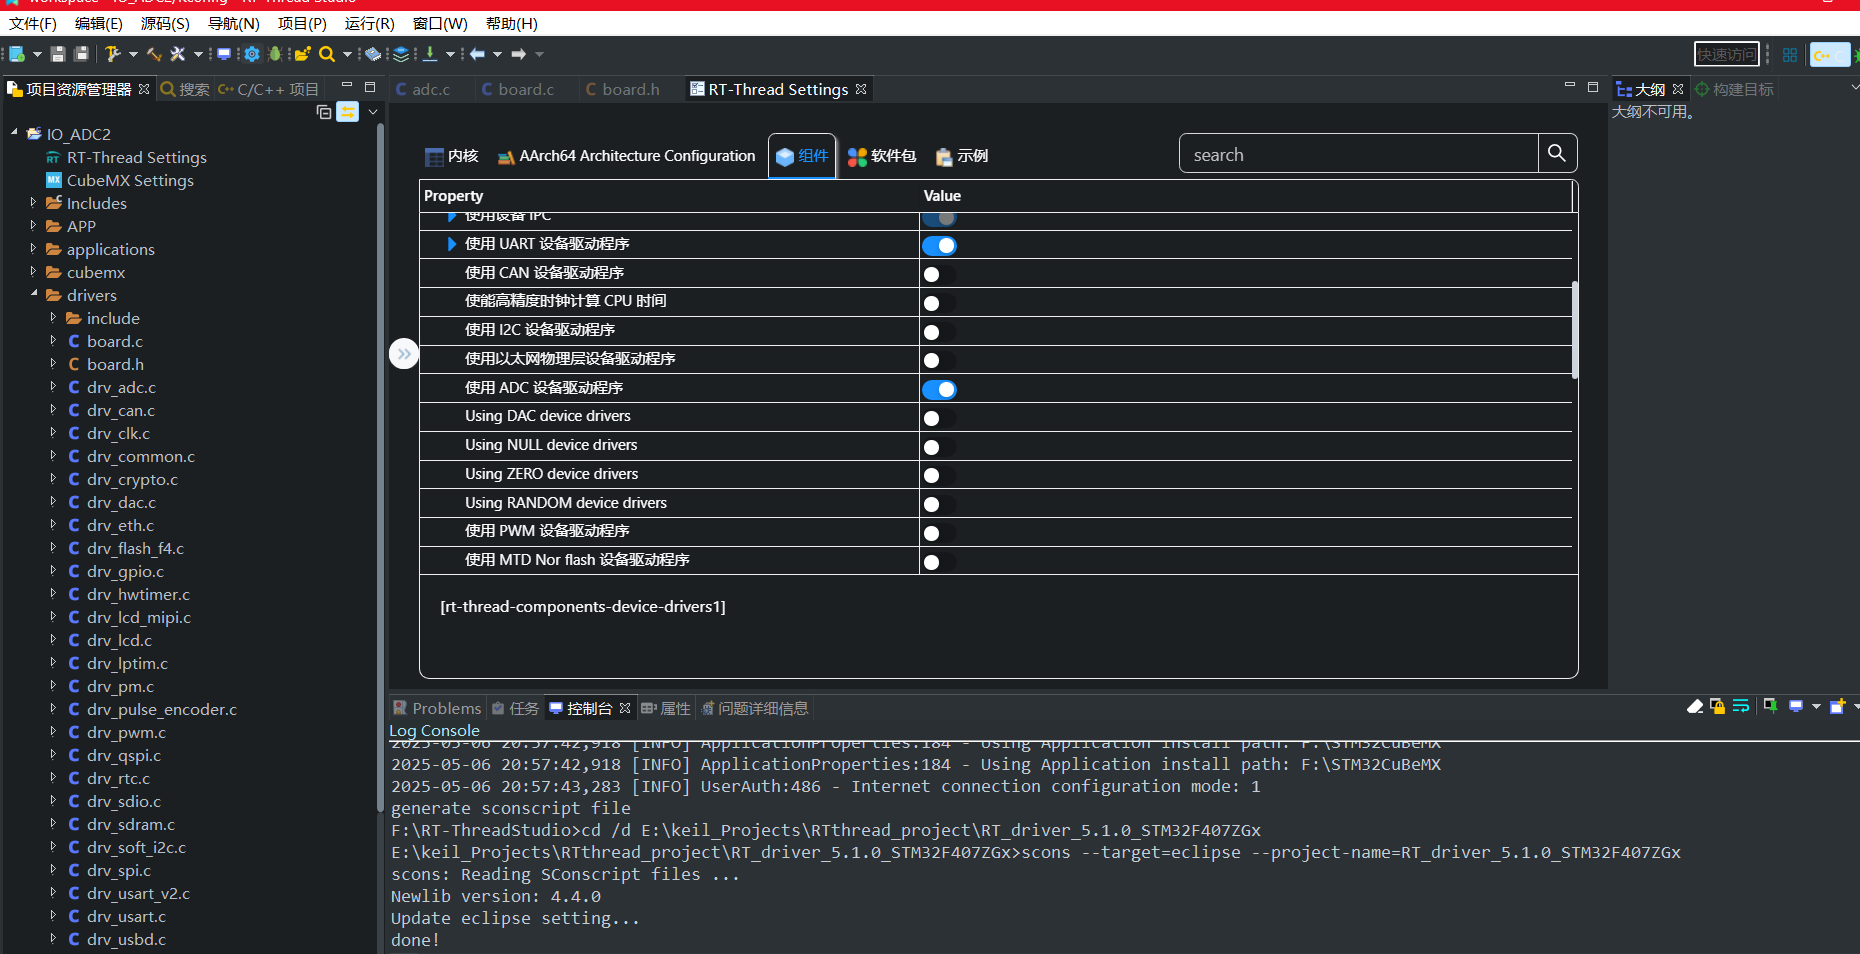Click the 快速访问 quick access field
The height and width of the screenshot is (954, 1860).
tap(1726, 55)
